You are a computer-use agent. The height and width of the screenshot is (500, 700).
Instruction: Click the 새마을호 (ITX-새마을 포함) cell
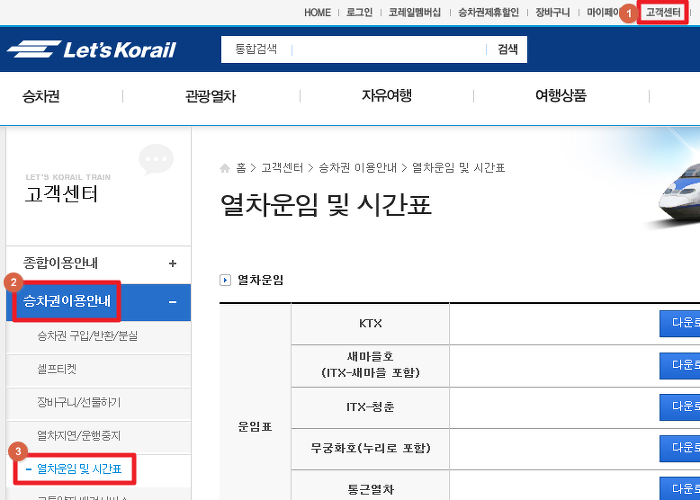pyautogui.click(x=371, y=366)
